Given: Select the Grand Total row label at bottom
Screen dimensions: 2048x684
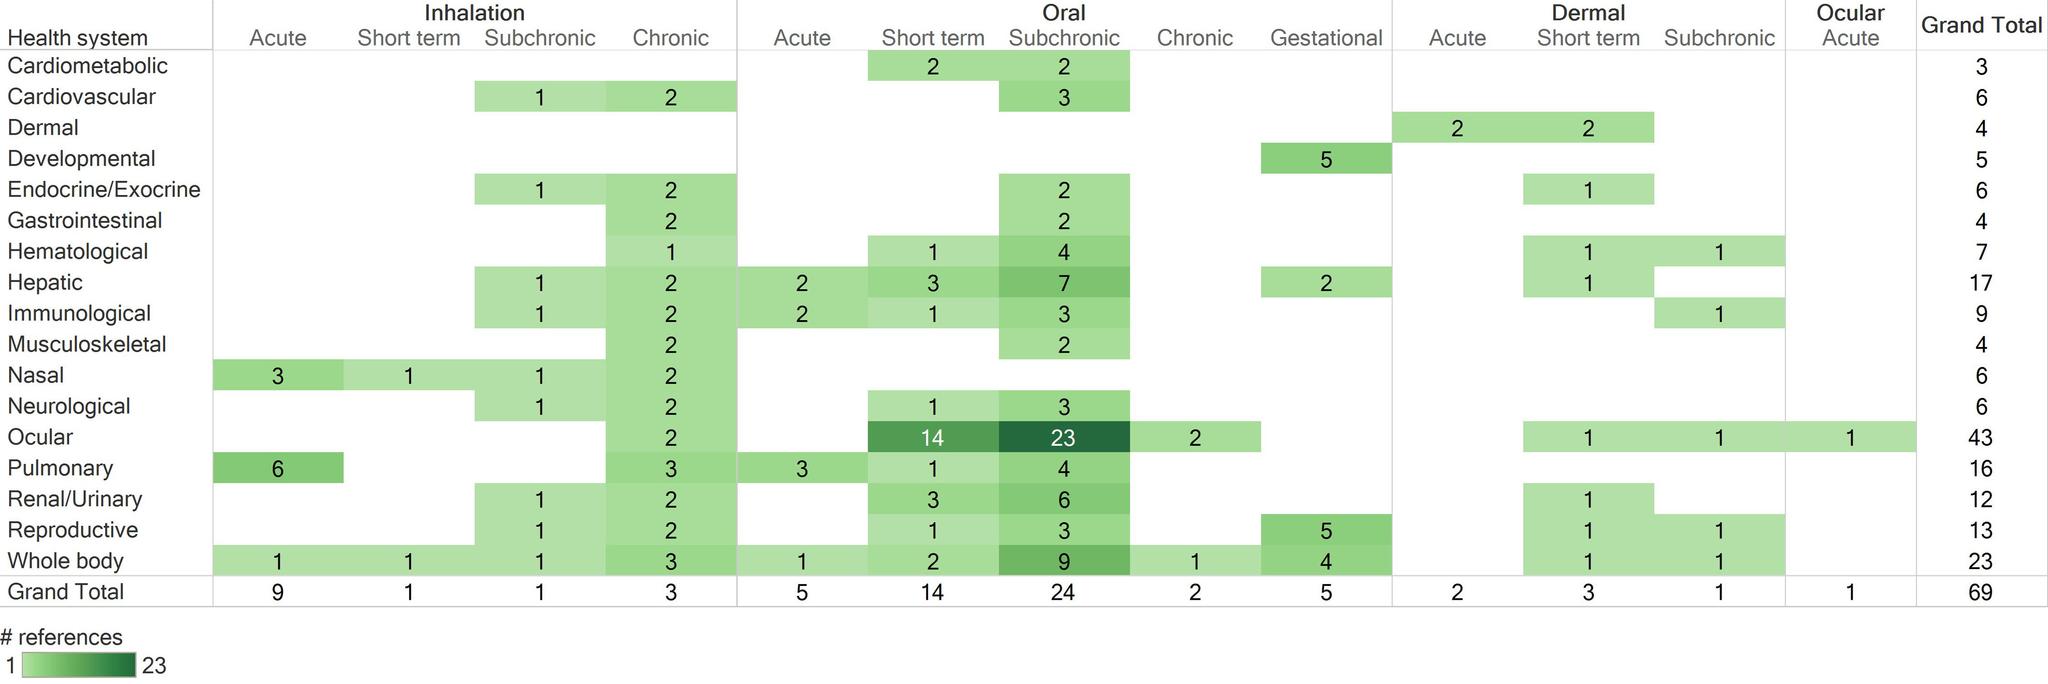Looking at the screenshot, I should (x=65, y=592).
